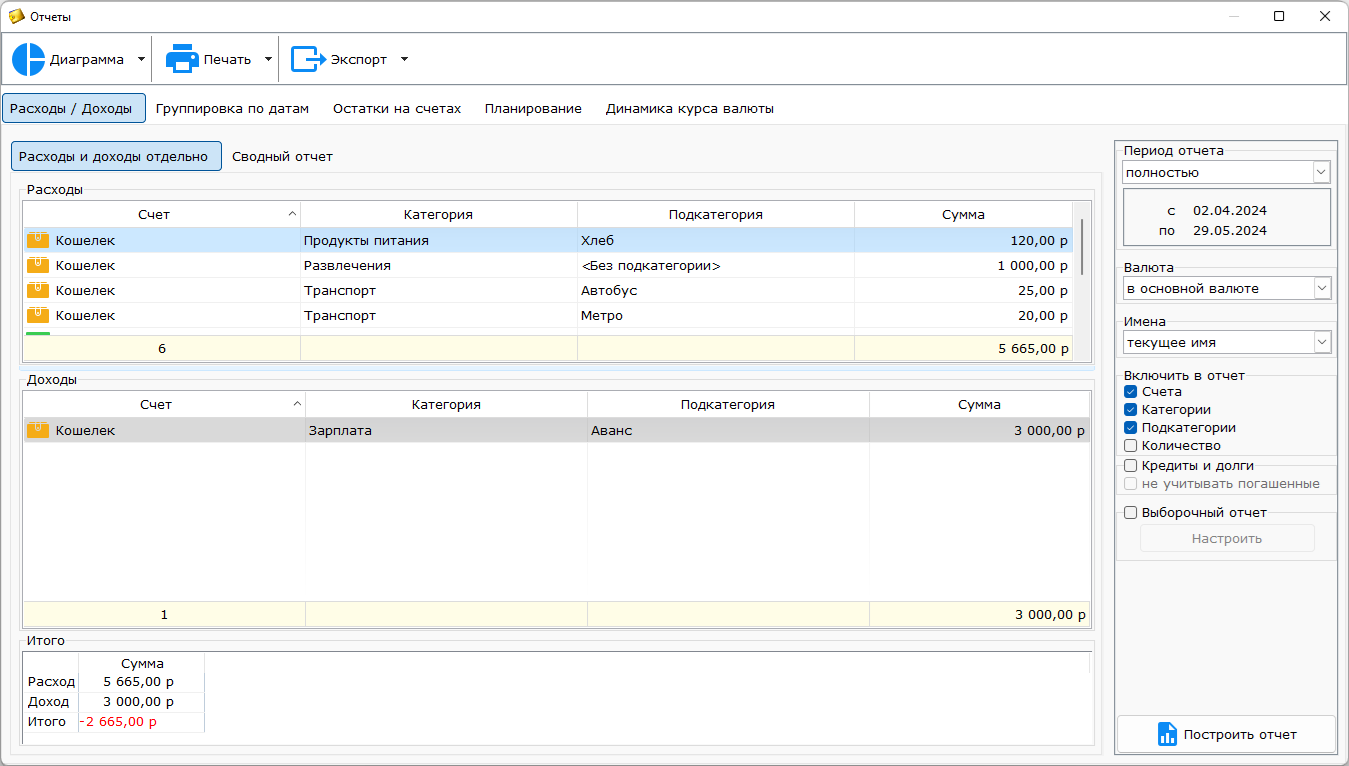Sort expenses by Подкатегория column header

click(x=716, y=214)
